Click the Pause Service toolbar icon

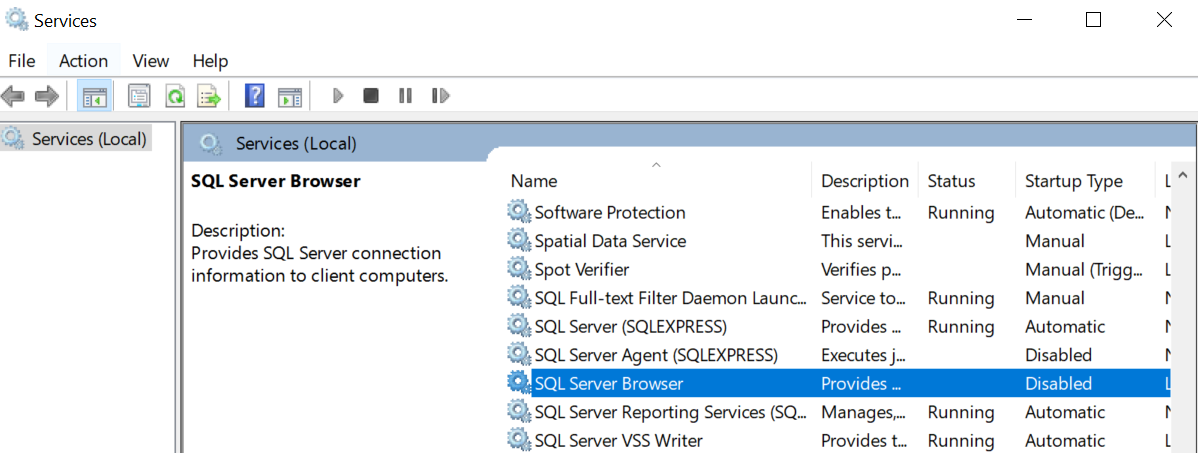click(405, 96)
